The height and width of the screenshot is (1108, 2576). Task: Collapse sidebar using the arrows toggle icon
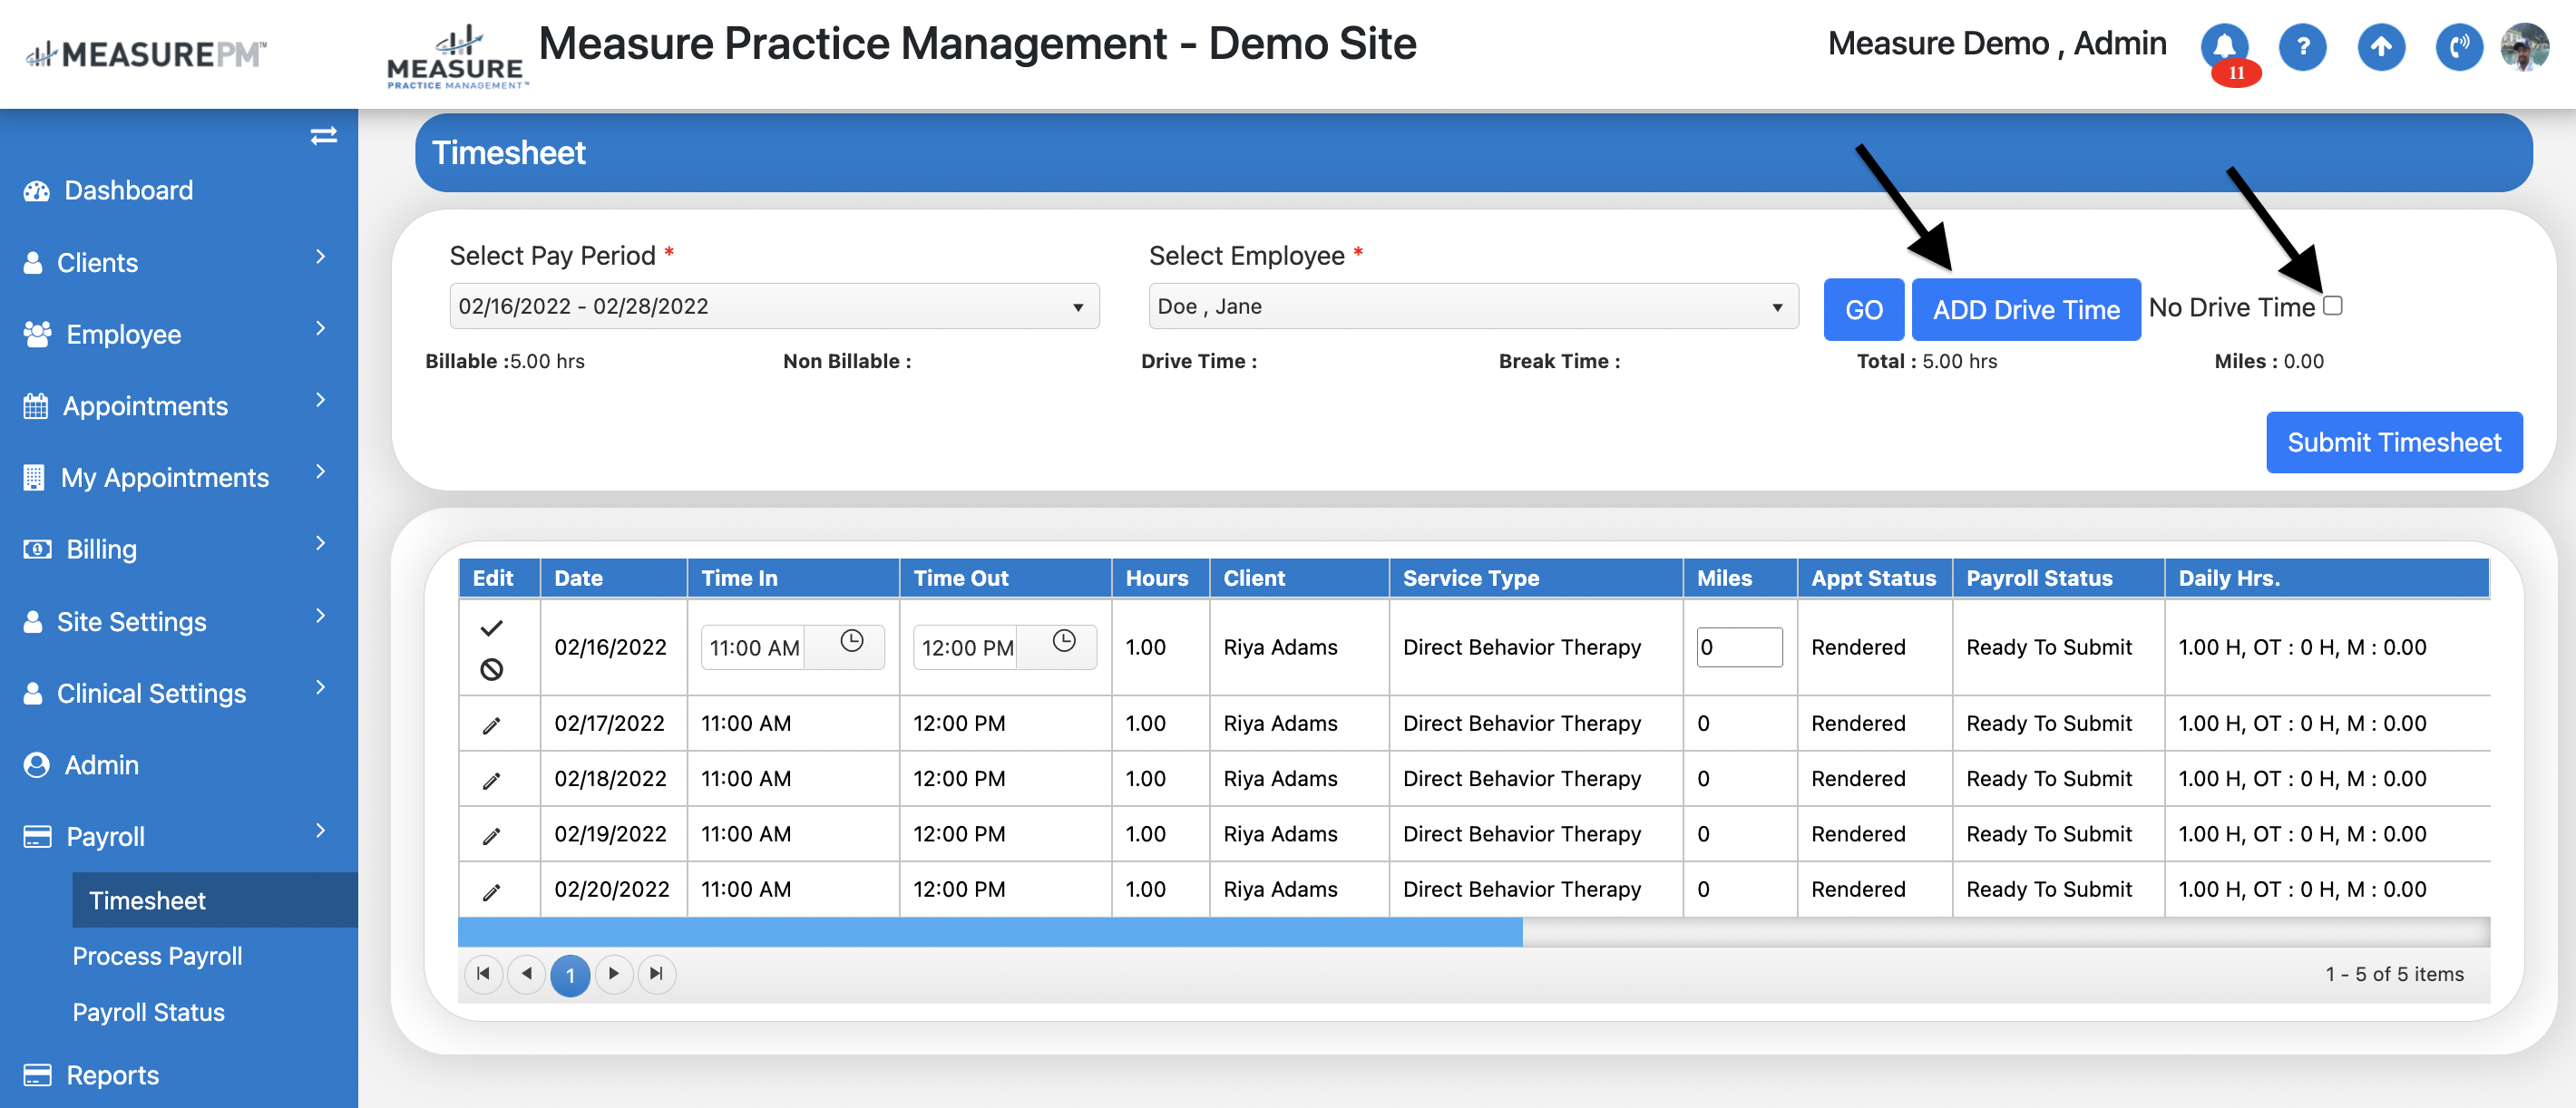click(x=323, y=136)
